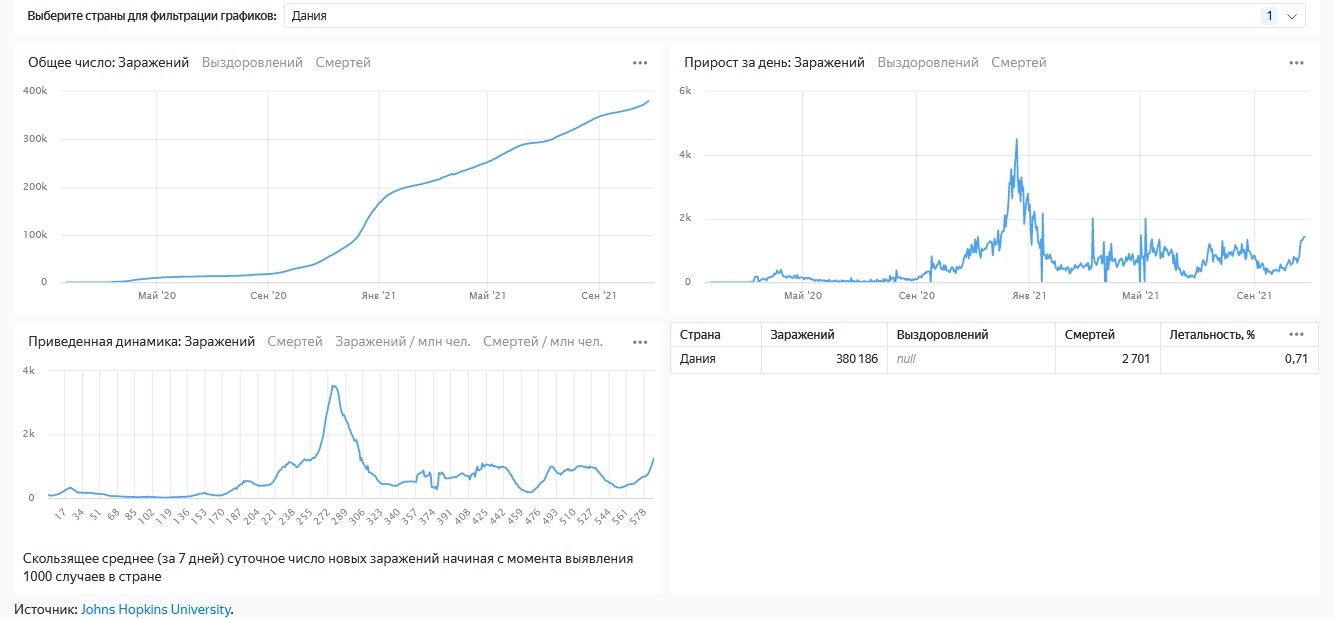Select Смертей / млн чел. tab

pos(543,342)
